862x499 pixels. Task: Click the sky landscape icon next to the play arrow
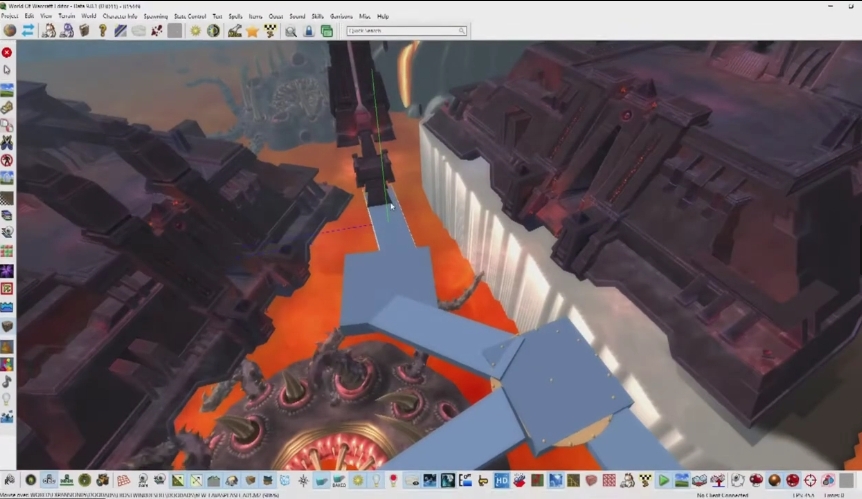[681, 481]
